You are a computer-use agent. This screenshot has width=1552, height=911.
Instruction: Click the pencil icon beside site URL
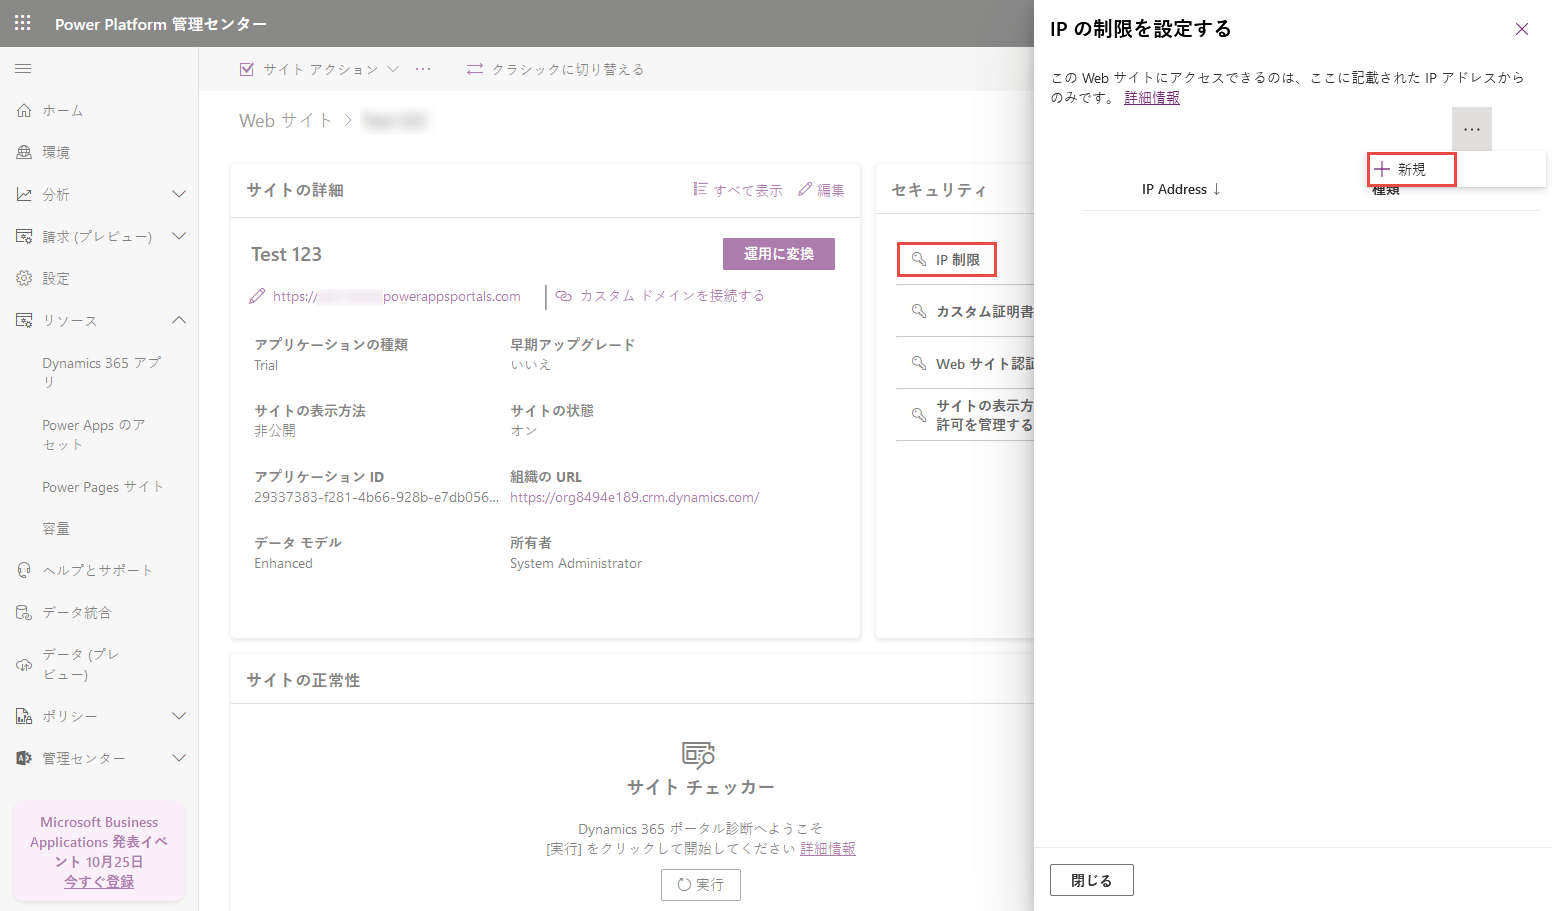[x=257, y=296]
